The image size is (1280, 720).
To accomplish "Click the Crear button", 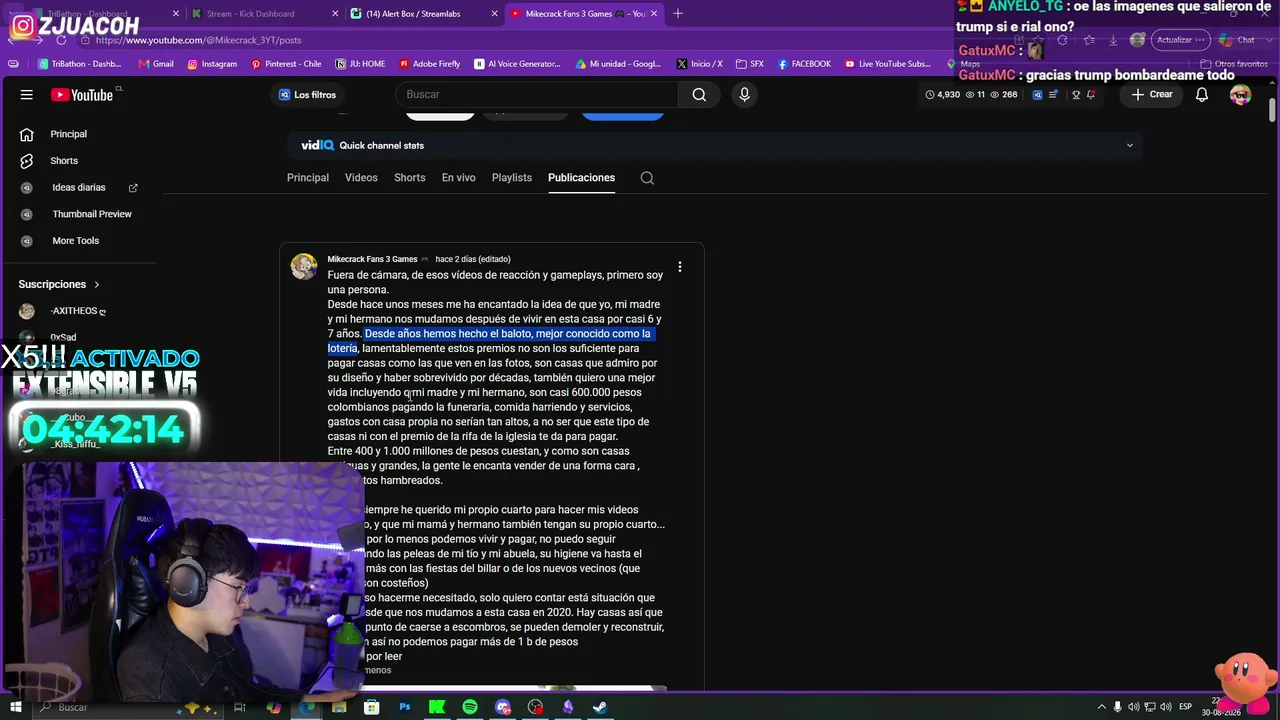I will [x=1152, y=95].
